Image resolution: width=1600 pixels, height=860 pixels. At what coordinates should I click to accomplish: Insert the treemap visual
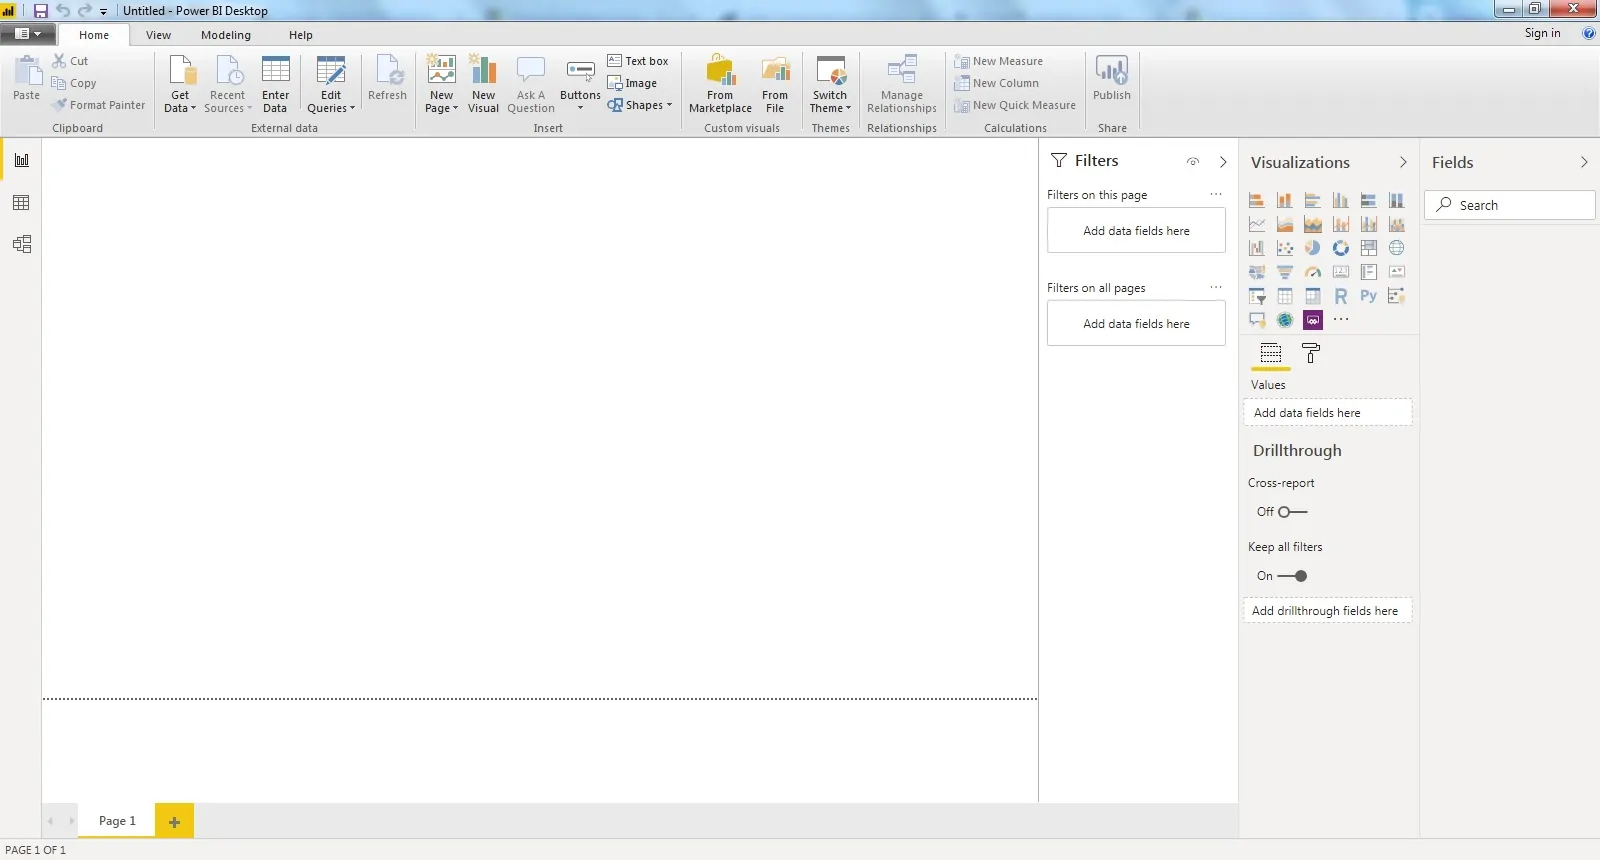click(x=1369, y=248)
